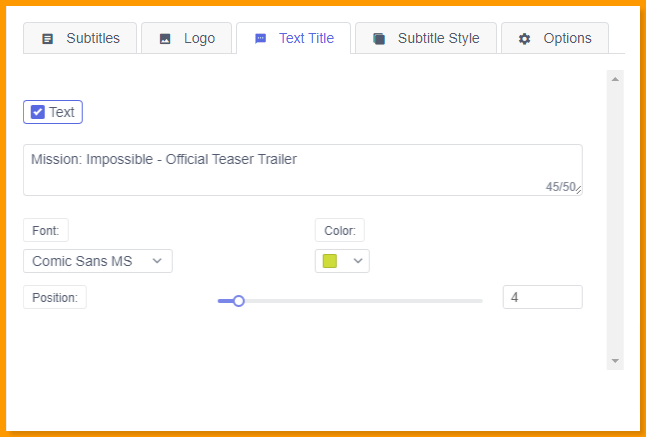Image resolution: width=646 pixels, height=437 pixels.
Task: Click the text area resize grip
Action: point(578,190)
